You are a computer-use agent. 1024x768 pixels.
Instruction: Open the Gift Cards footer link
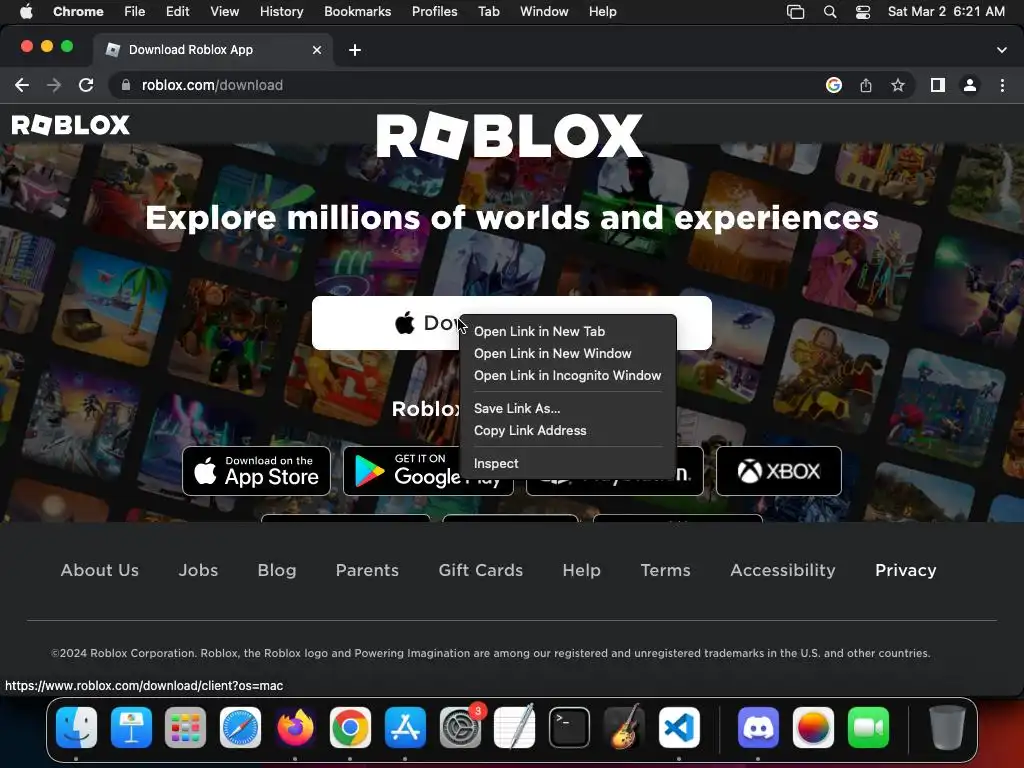(x=481, y=570)
